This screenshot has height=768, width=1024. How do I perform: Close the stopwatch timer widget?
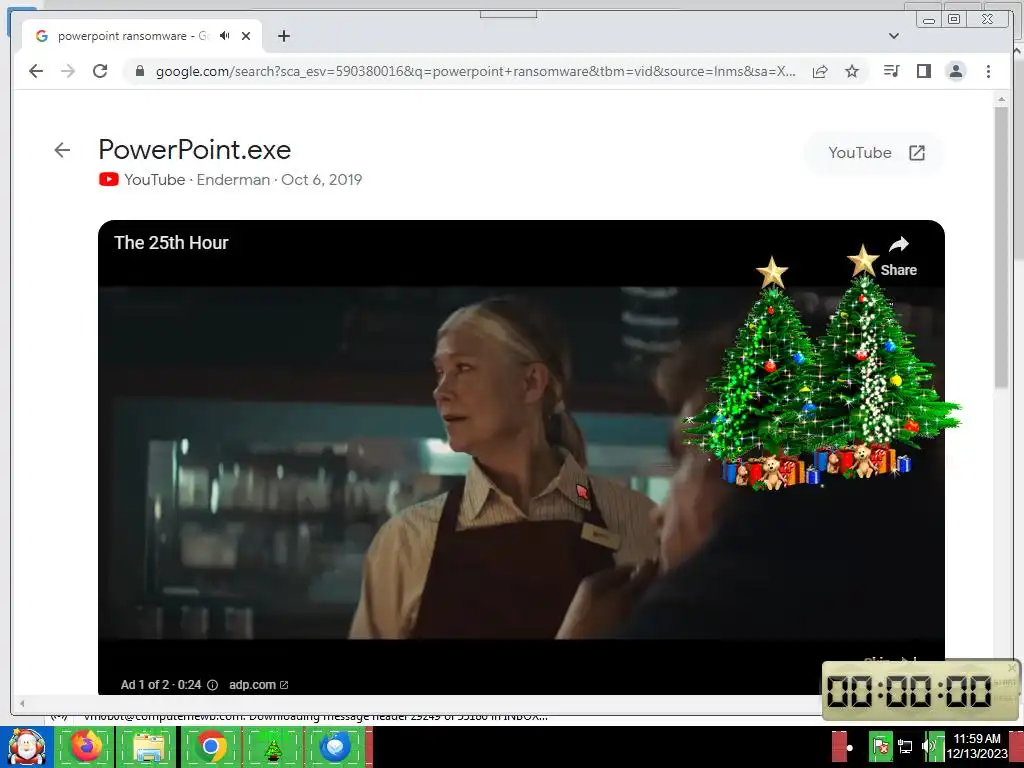1012,668
